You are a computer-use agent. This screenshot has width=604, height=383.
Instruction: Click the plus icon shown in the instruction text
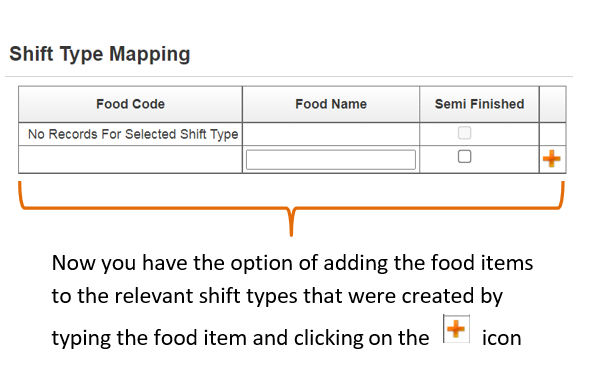pos(456,329)
